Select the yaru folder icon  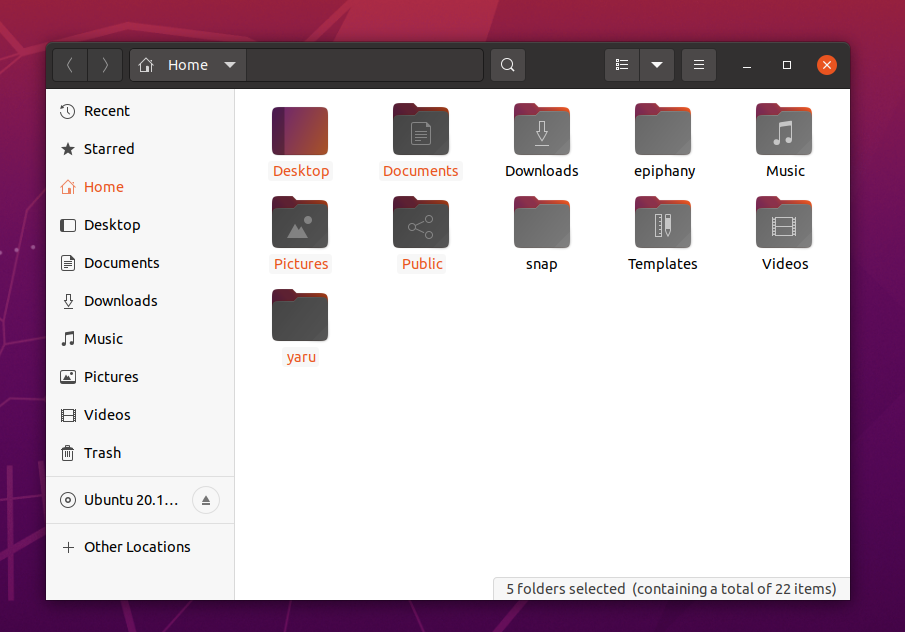pos(300,315)
